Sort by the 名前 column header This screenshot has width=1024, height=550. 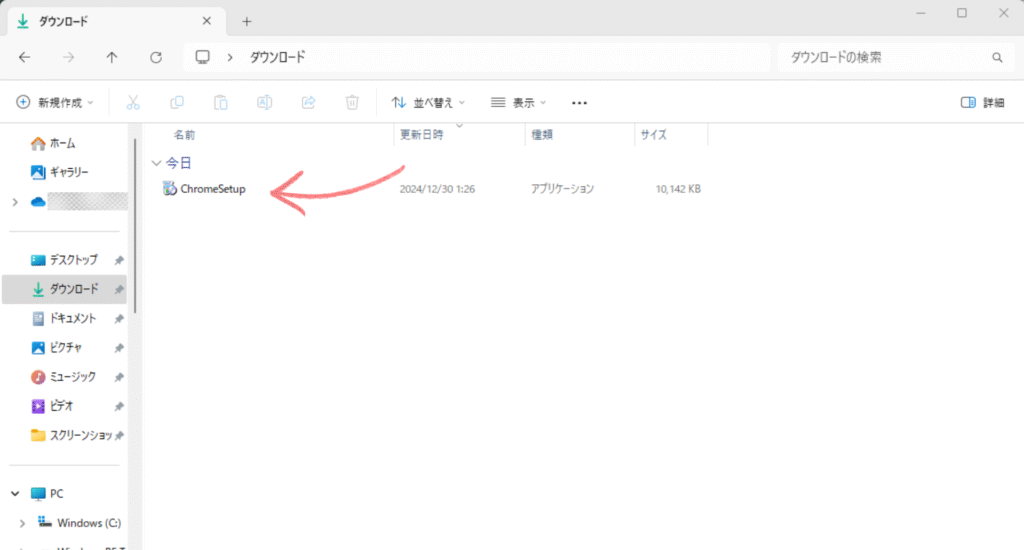pos(184,135)
